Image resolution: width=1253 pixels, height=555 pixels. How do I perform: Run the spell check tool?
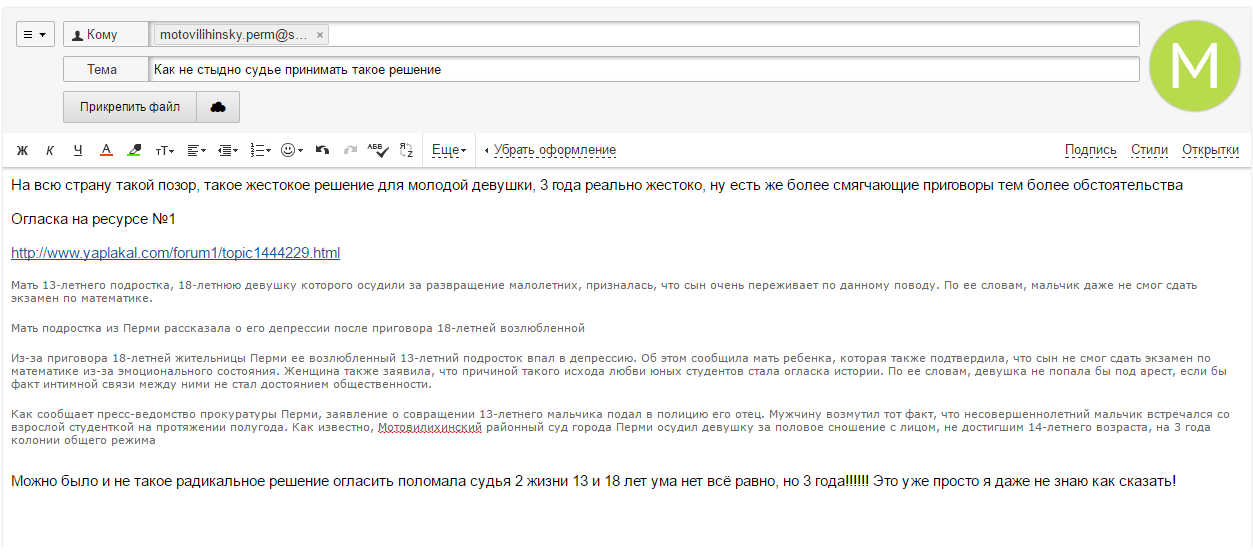coord(377,150)
